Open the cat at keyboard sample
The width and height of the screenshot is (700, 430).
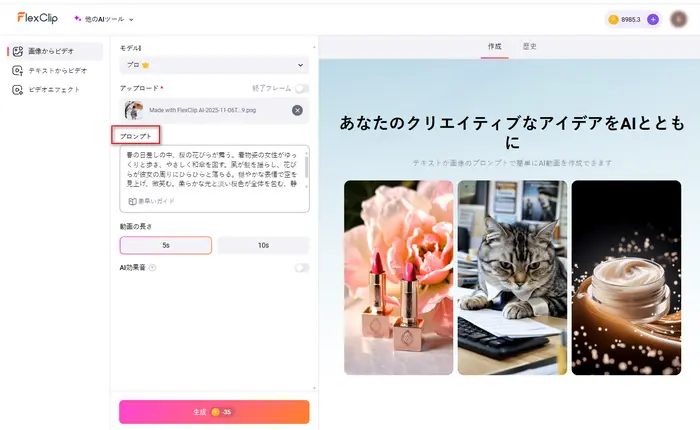[512, 278]
